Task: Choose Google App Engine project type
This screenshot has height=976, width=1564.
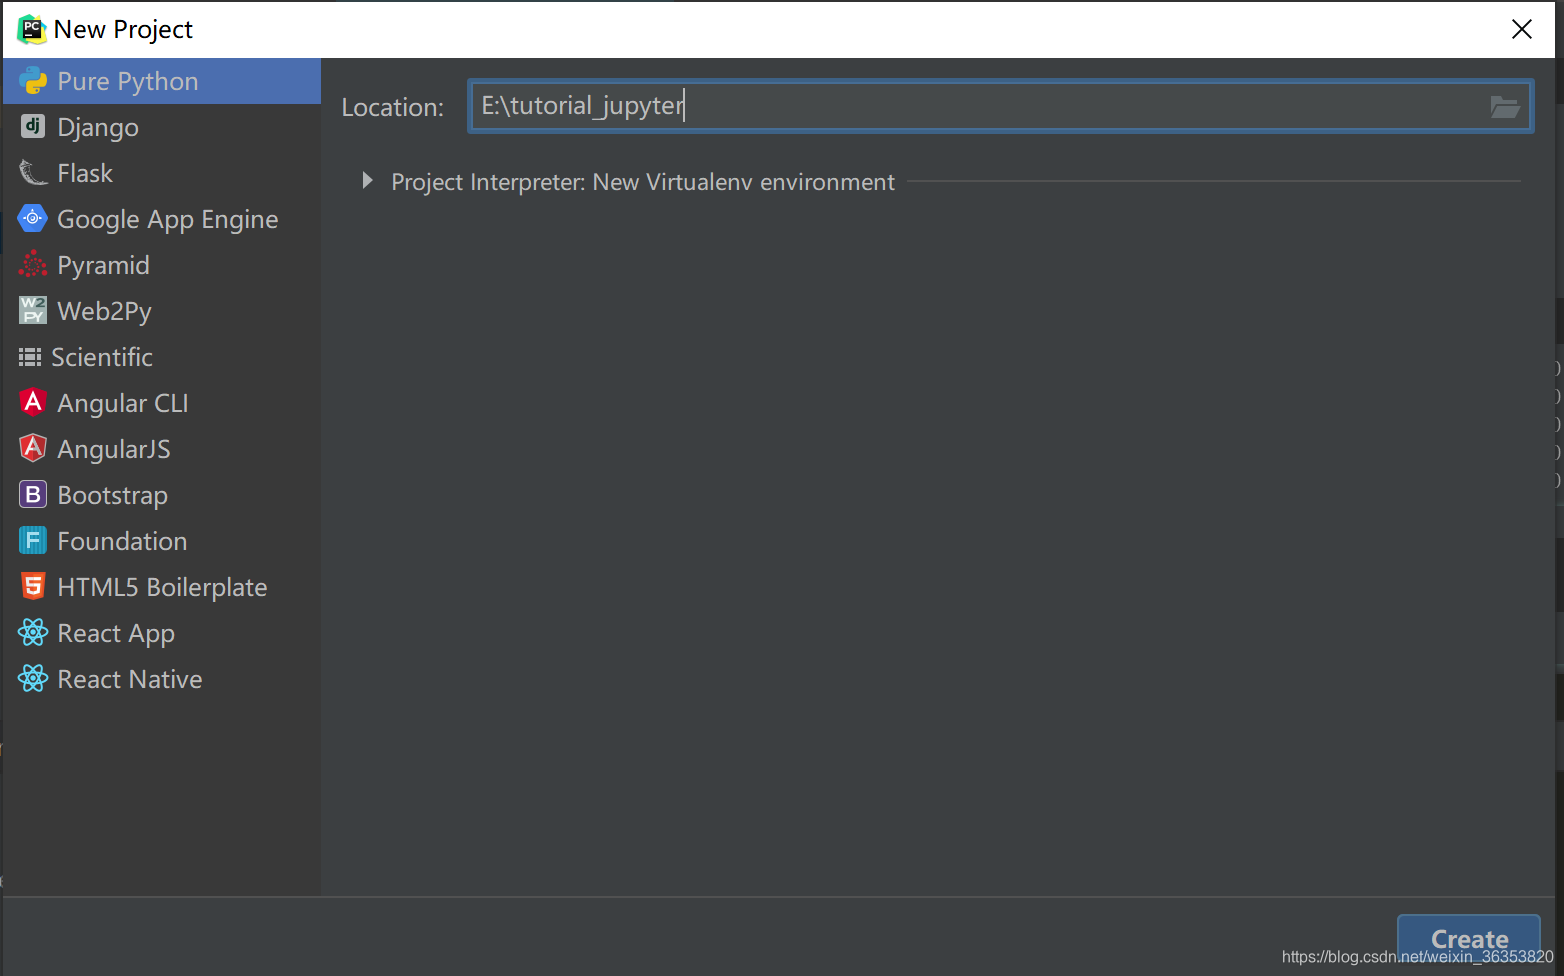Action: pyautogui.click(x=162, y=219)
